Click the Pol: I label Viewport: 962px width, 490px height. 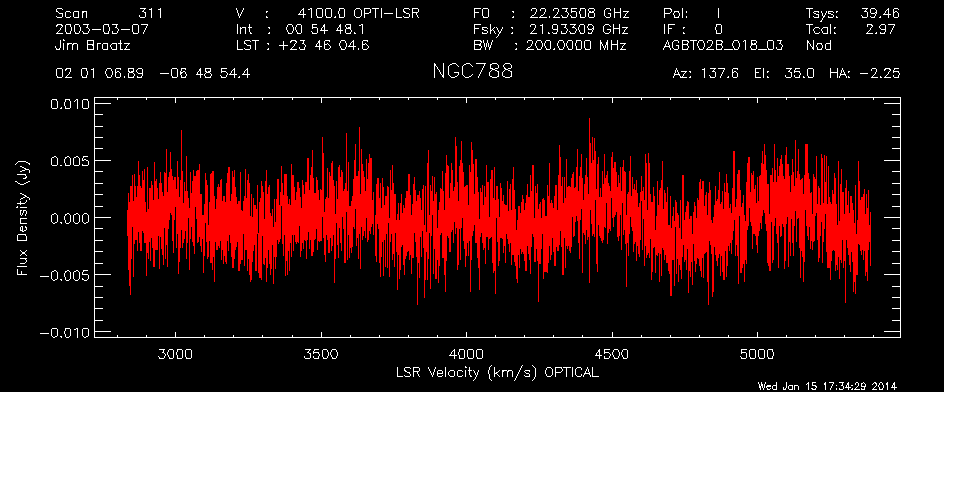pos(692,13)
